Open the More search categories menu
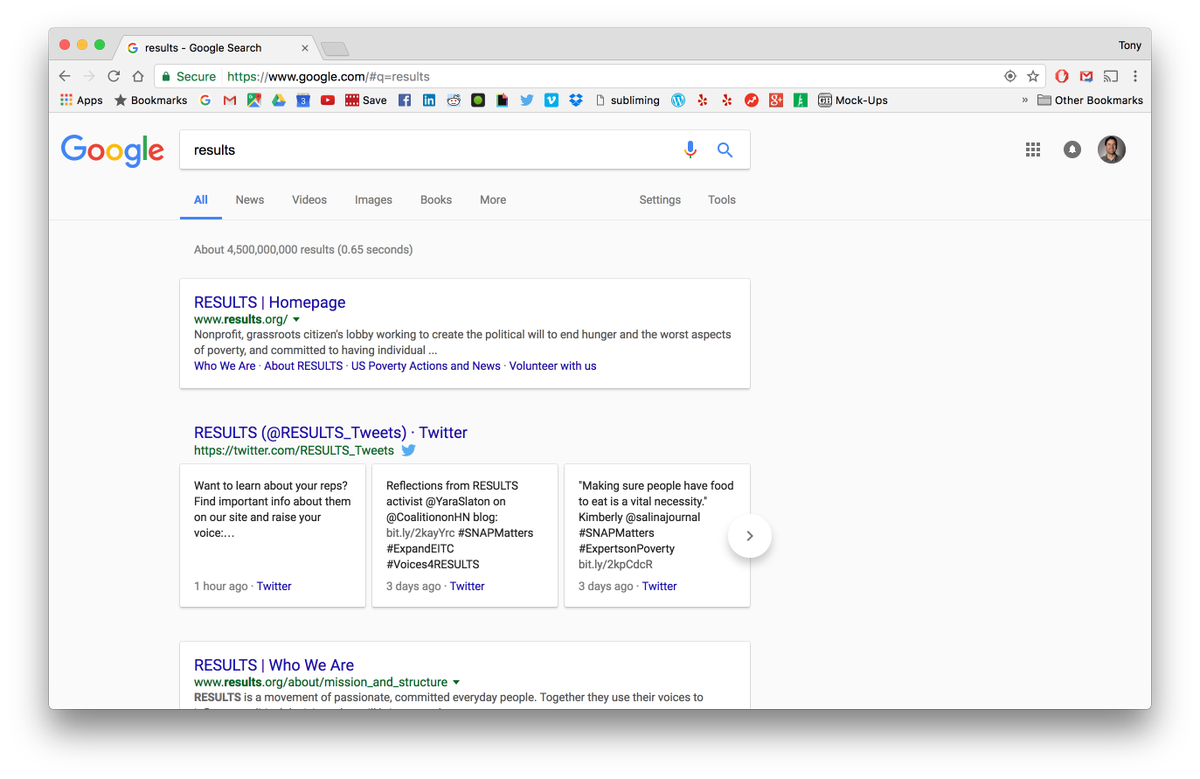 click(493, 200)
